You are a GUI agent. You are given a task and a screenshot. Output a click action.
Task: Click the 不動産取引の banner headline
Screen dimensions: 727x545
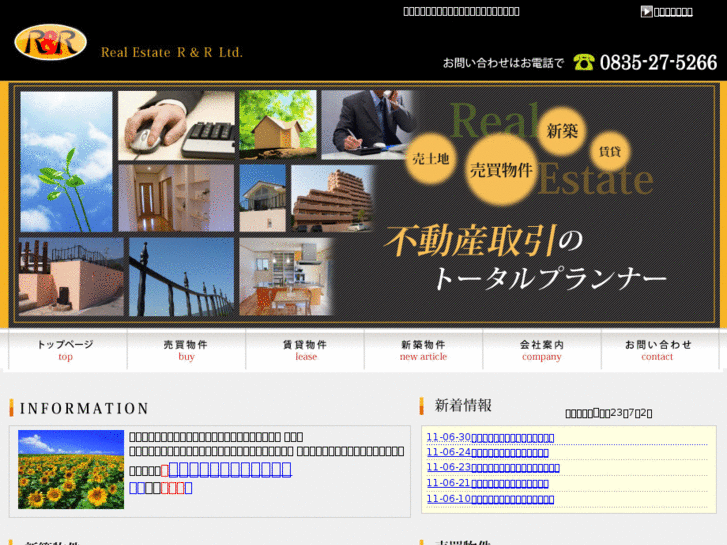(484, 241)
